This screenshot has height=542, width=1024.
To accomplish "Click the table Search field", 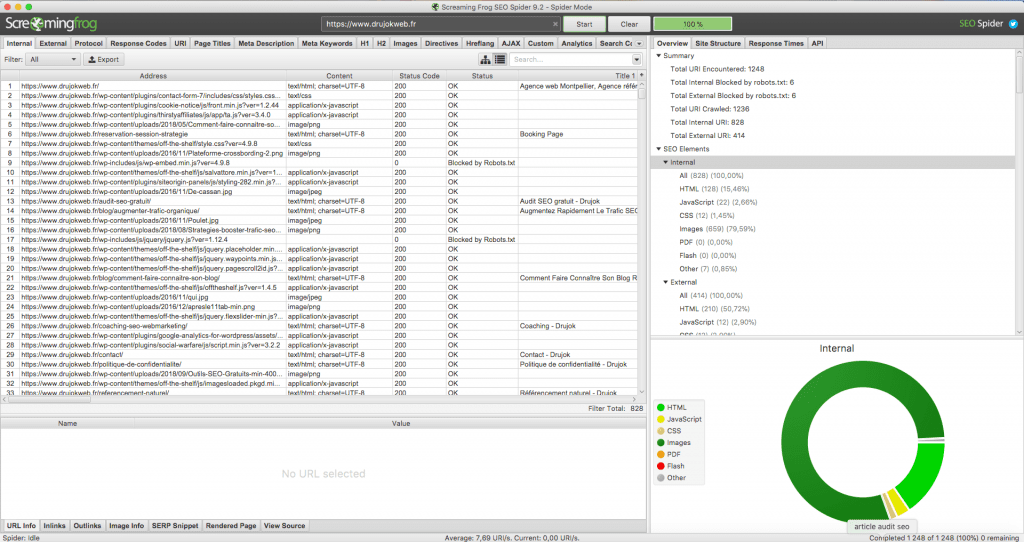I will [x=569, y=59].
